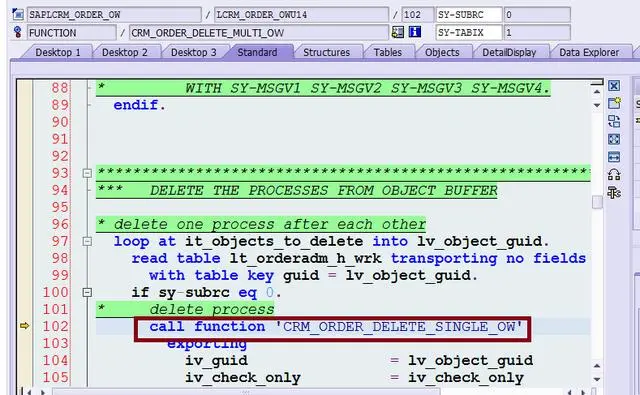This screenshot has width=640, height=395.
Task: Click line number 92
Action: coord(60,156)
